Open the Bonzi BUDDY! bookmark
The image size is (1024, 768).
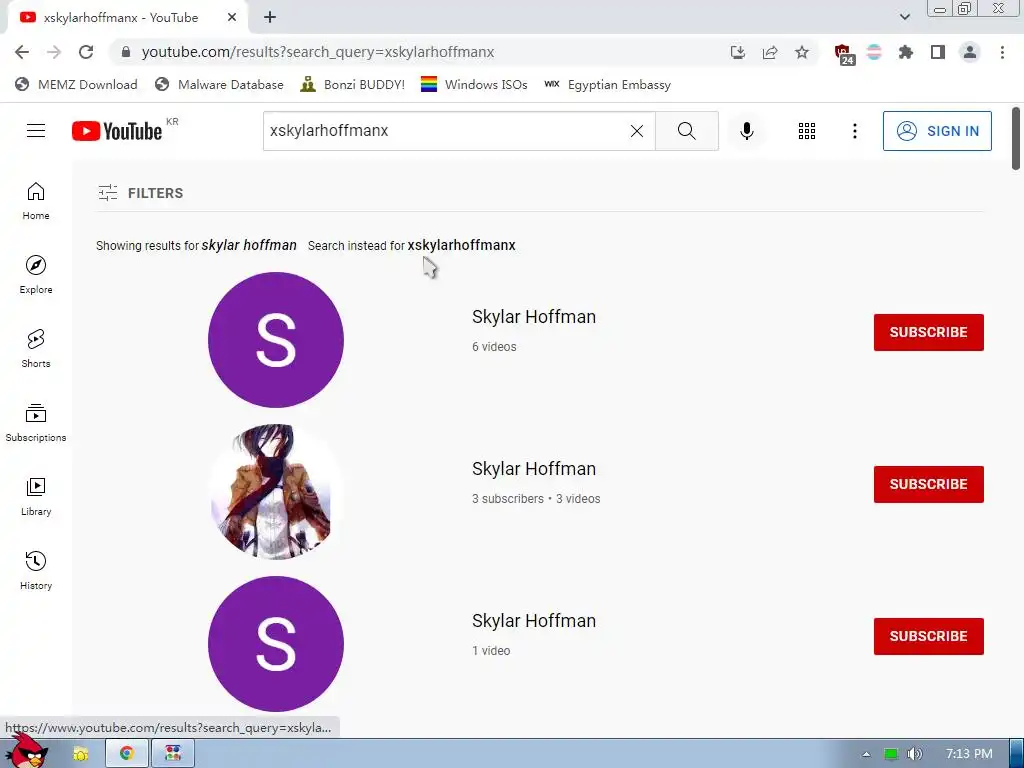(352, 85)
